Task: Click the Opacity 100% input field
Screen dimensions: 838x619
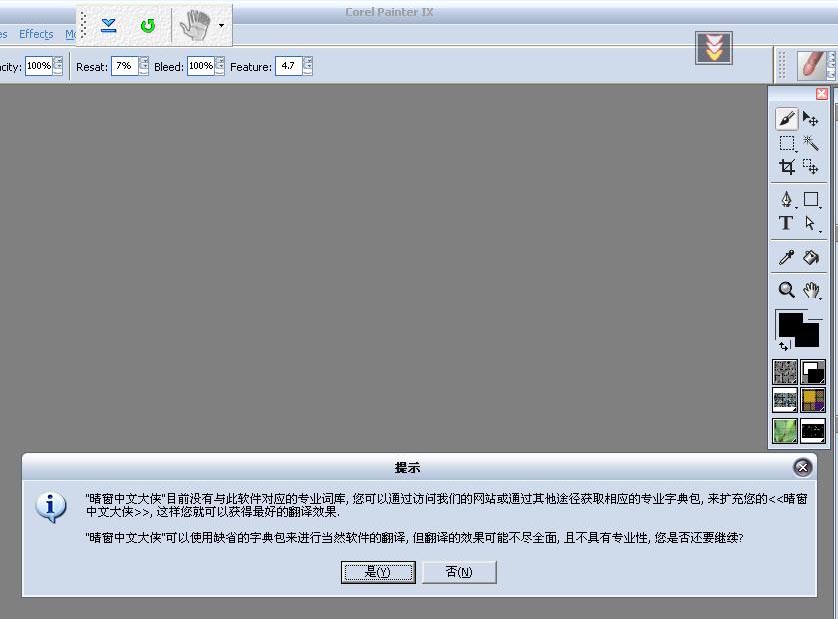Action: [39, 66]
